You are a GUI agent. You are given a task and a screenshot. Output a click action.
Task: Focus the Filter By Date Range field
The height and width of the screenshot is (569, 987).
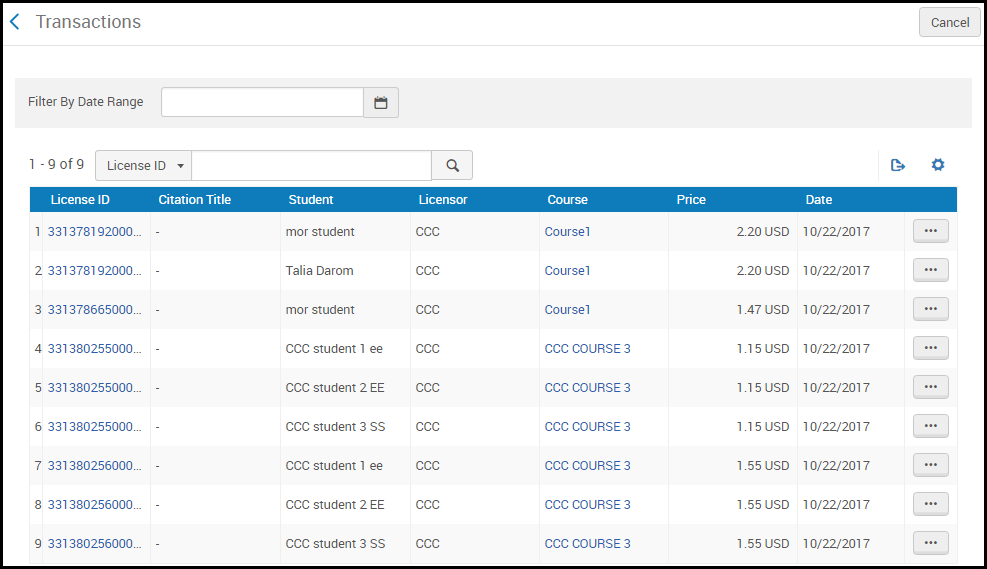point(262,103)
